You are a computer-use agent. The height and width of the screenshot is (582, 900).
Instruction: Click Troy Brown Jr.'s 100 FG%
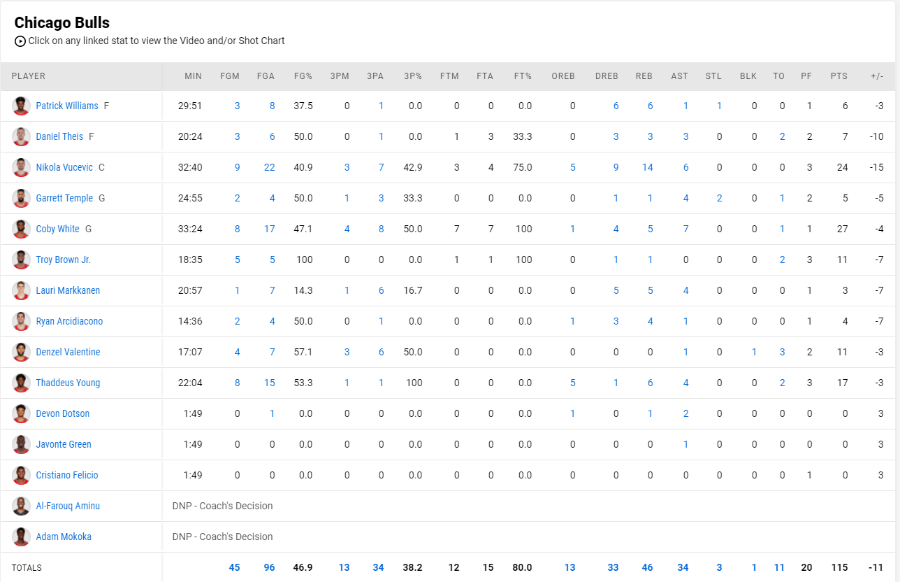click(304, 259)
